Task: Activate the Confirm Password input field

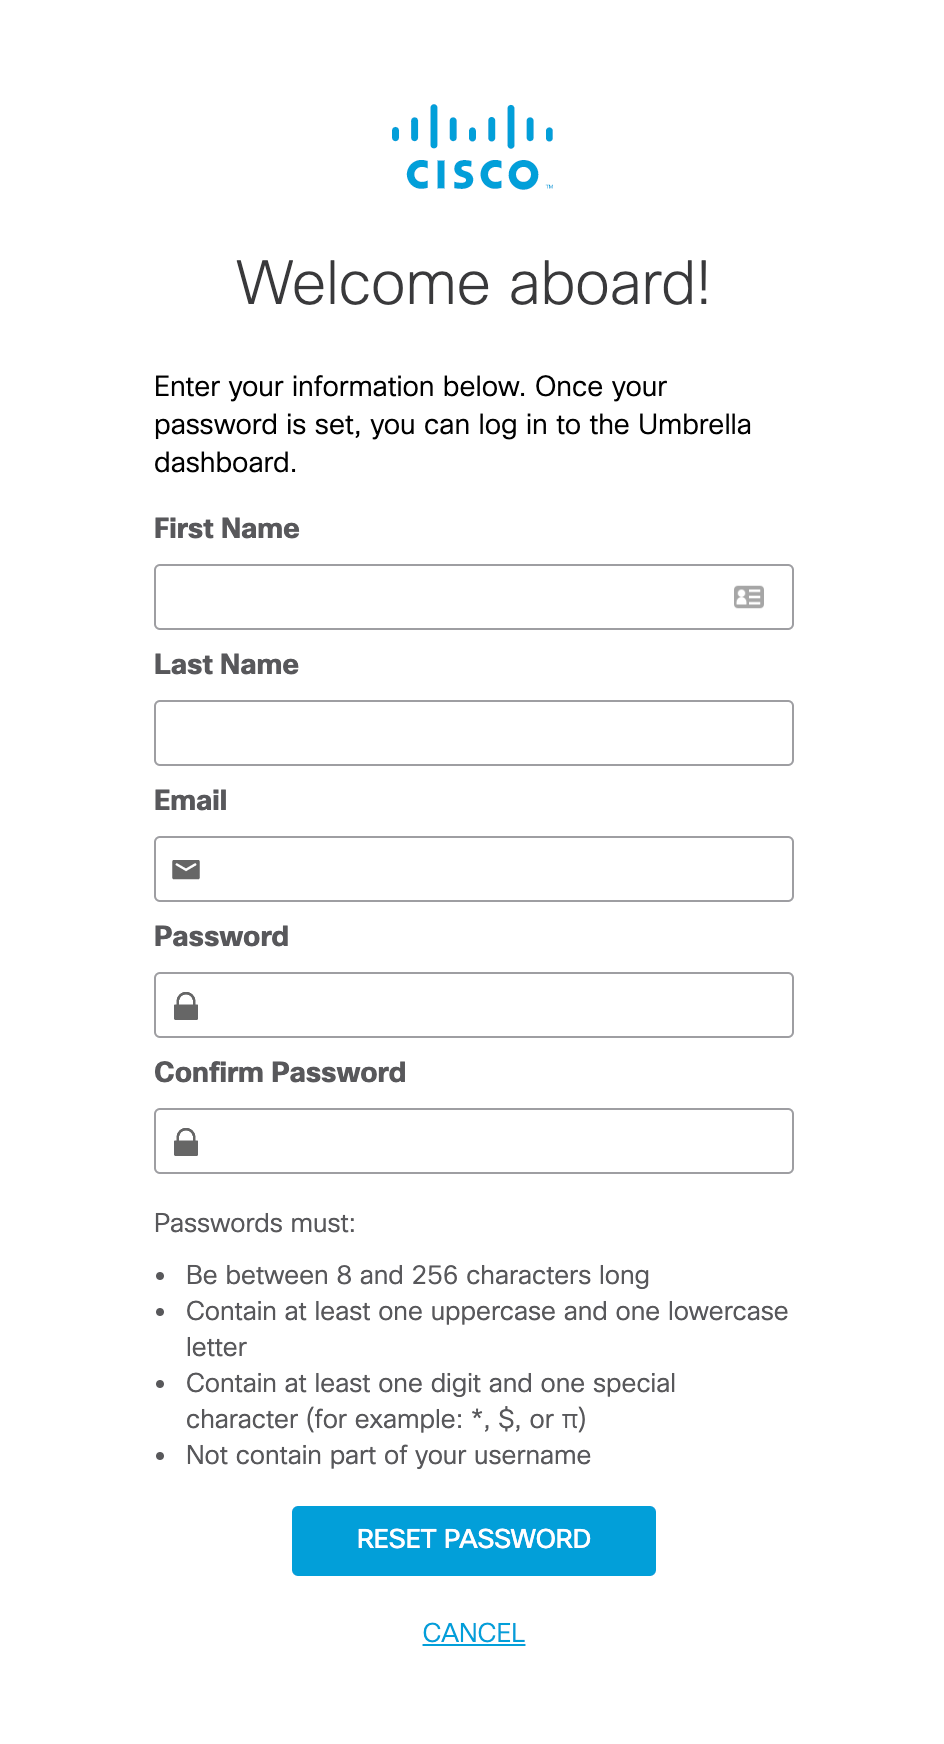Action: point(474,1141)
